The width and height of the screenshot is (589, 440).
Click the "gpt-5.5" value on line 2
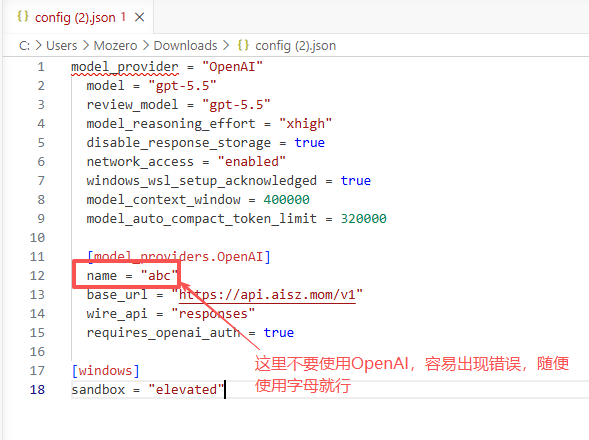[x=182, y=86]
